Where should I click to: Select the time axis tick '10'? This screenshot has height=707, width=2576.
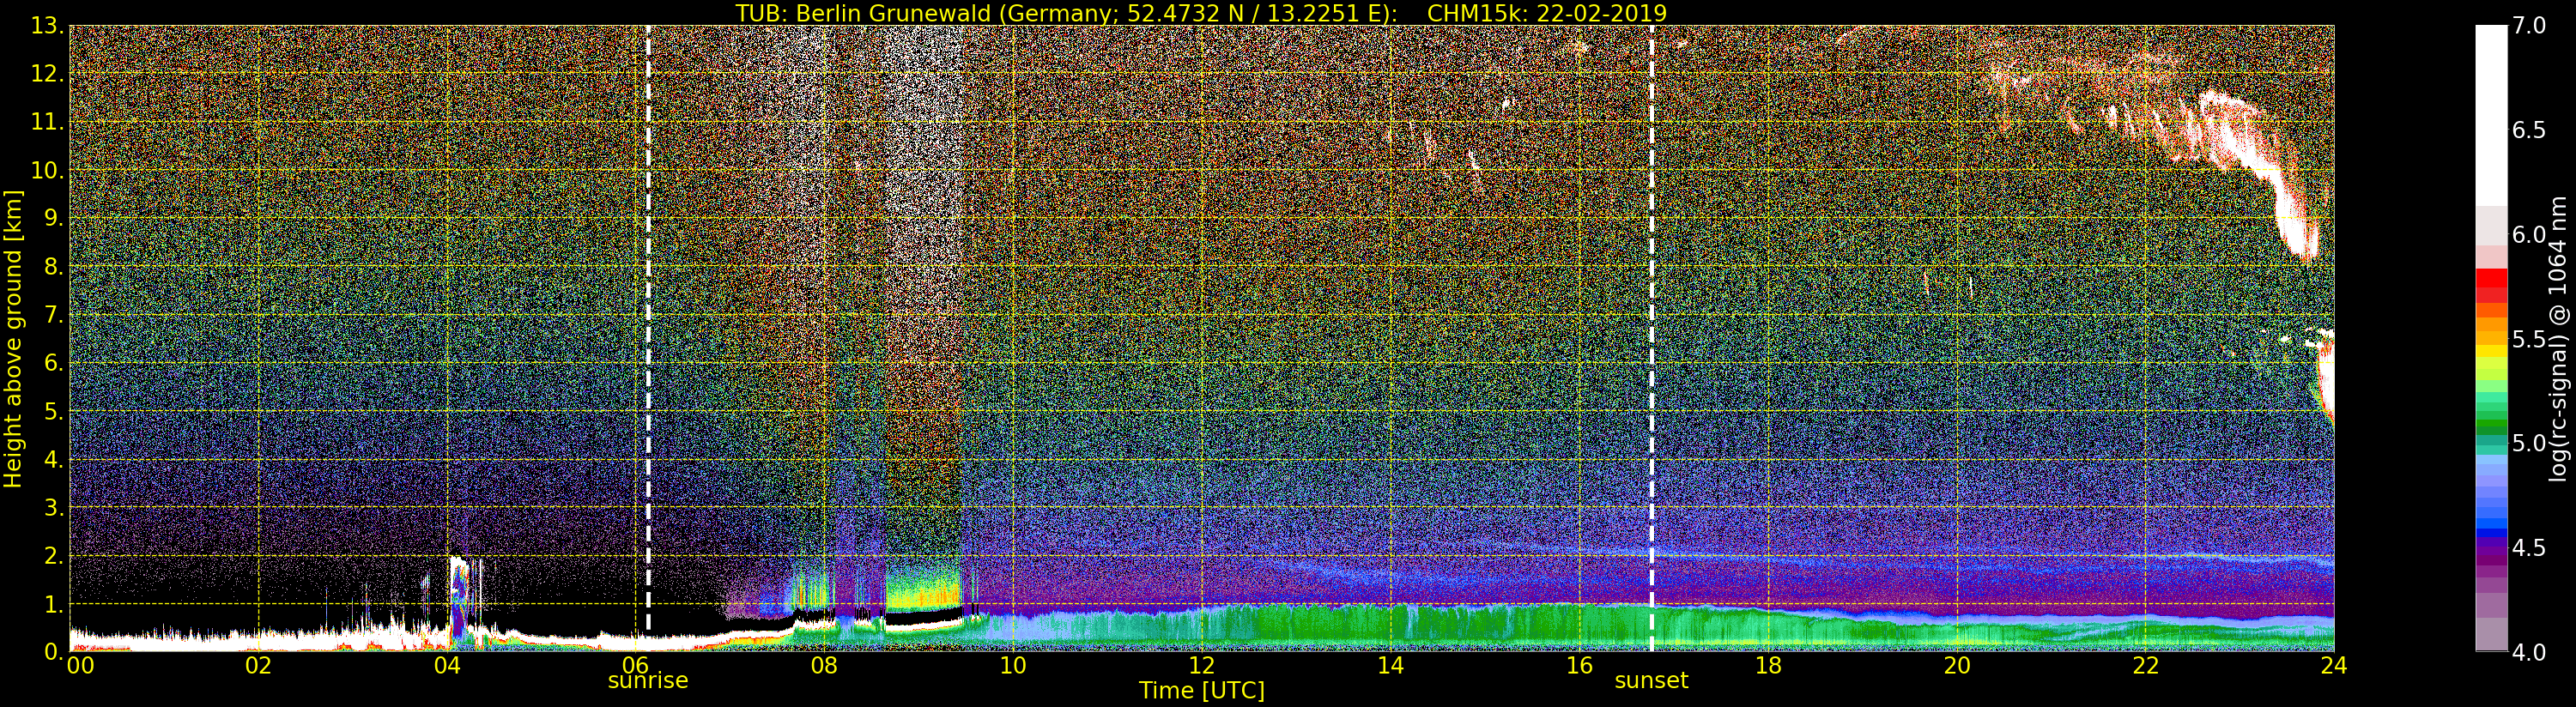1013,665
